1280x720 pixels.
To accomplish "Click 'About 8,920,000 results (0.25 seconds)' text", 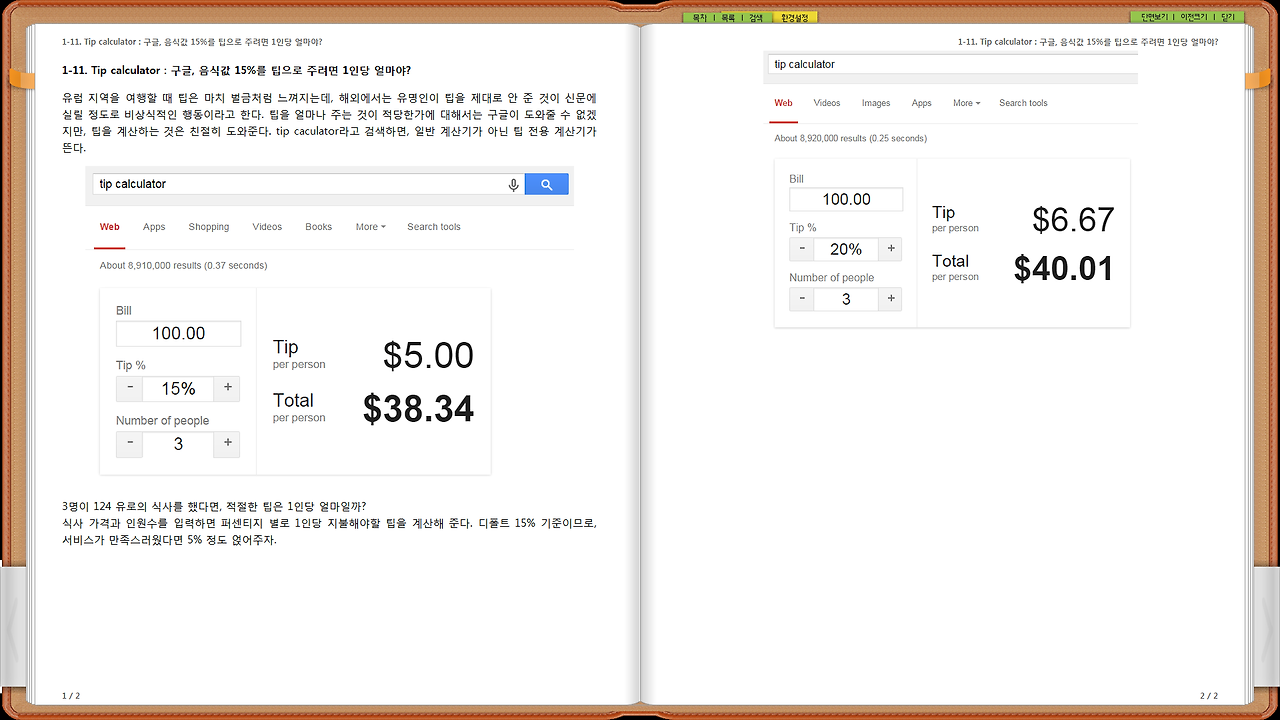I will click(x=850, y=138).
